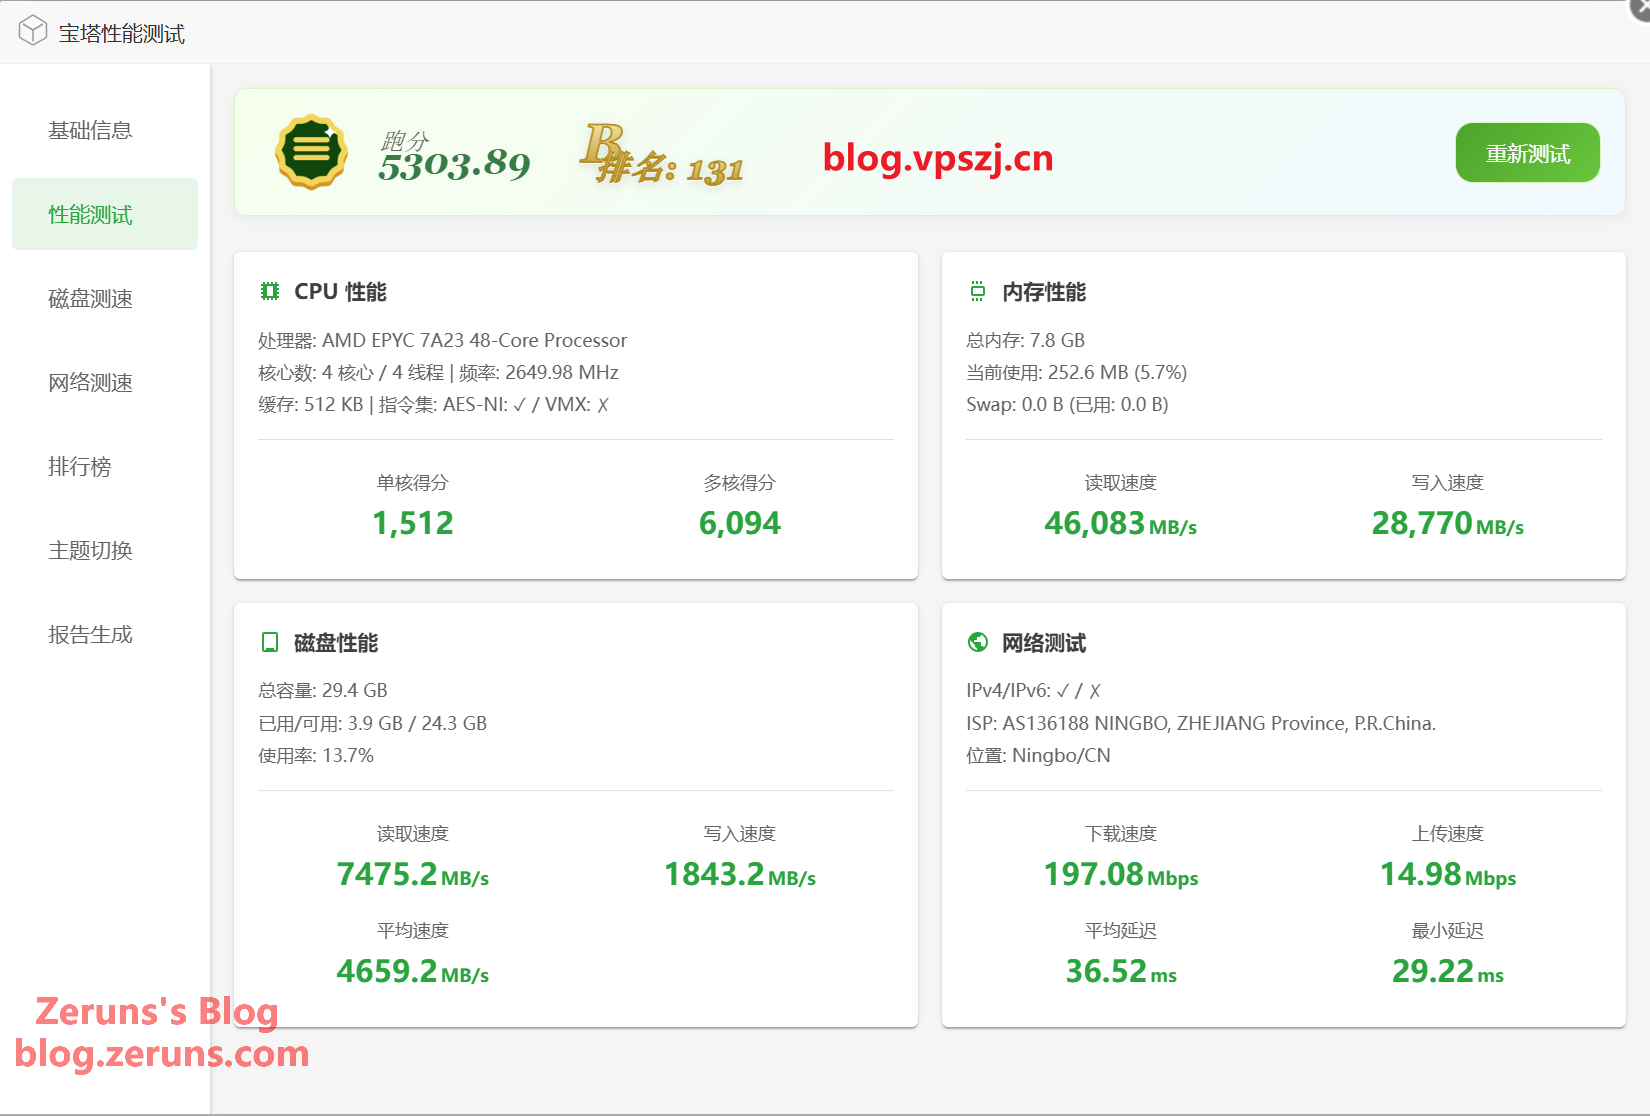Click the disk performance icon
This screenshot has width=1650, height=1116.
coord(270,642)
